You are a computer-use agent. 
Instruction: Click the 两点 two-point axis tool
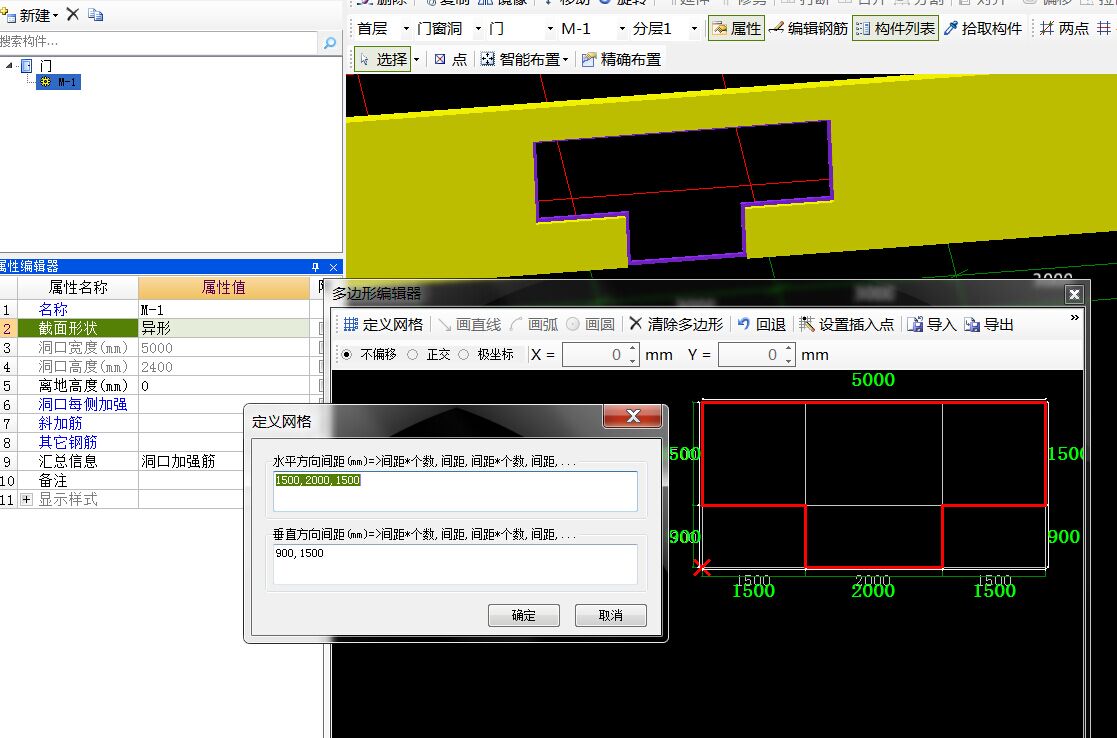coord(1064,28)
